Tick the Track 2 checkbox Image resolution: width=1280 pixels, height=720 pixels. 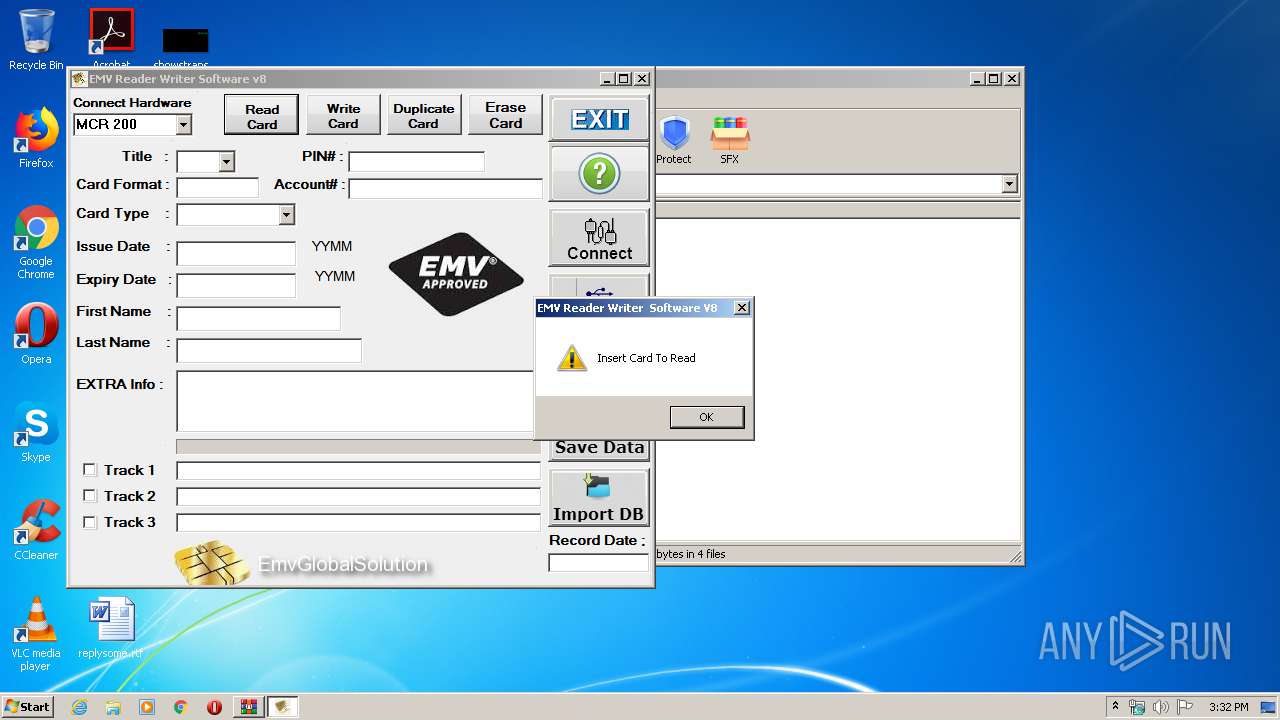tap(90, 496)
